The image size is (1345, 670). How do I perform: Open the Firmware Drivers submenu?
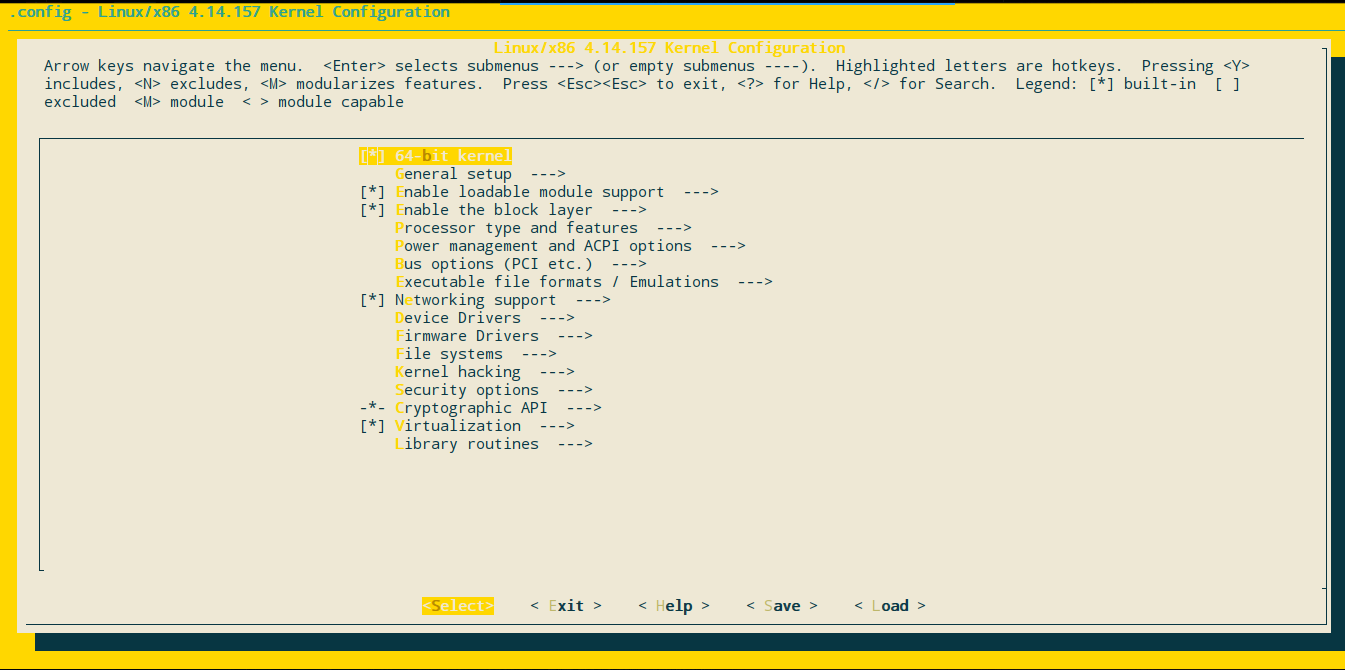466,335
